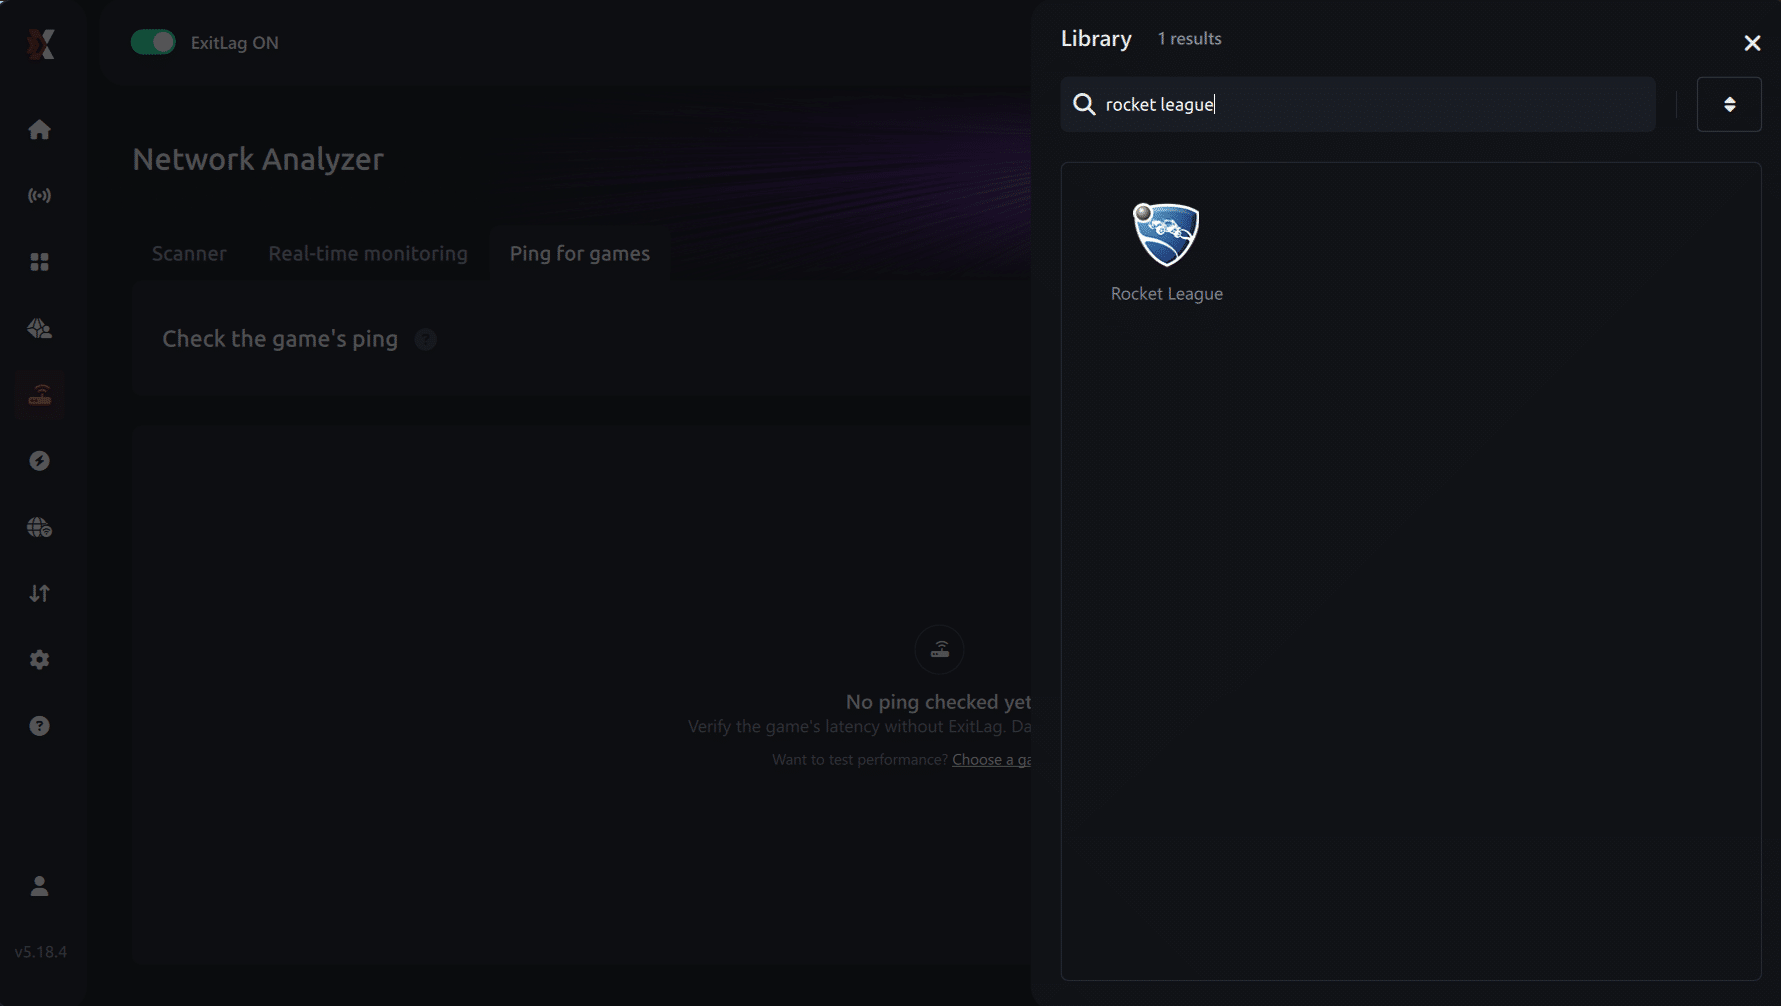Open the apps grid sidebar icon
The height and width of the screenshot is (1006, 1781).
pos(40,262)
